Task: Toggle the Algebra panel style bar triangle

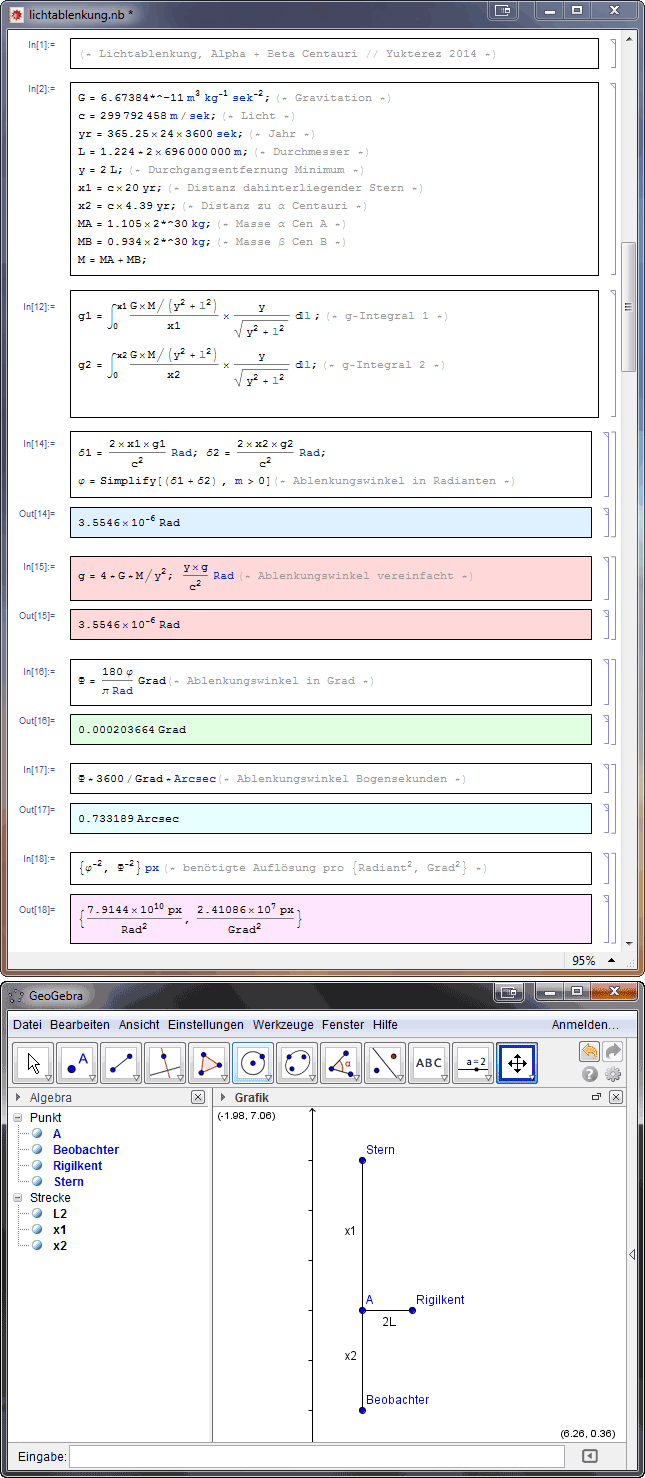Action: (x=17, y=1097)
